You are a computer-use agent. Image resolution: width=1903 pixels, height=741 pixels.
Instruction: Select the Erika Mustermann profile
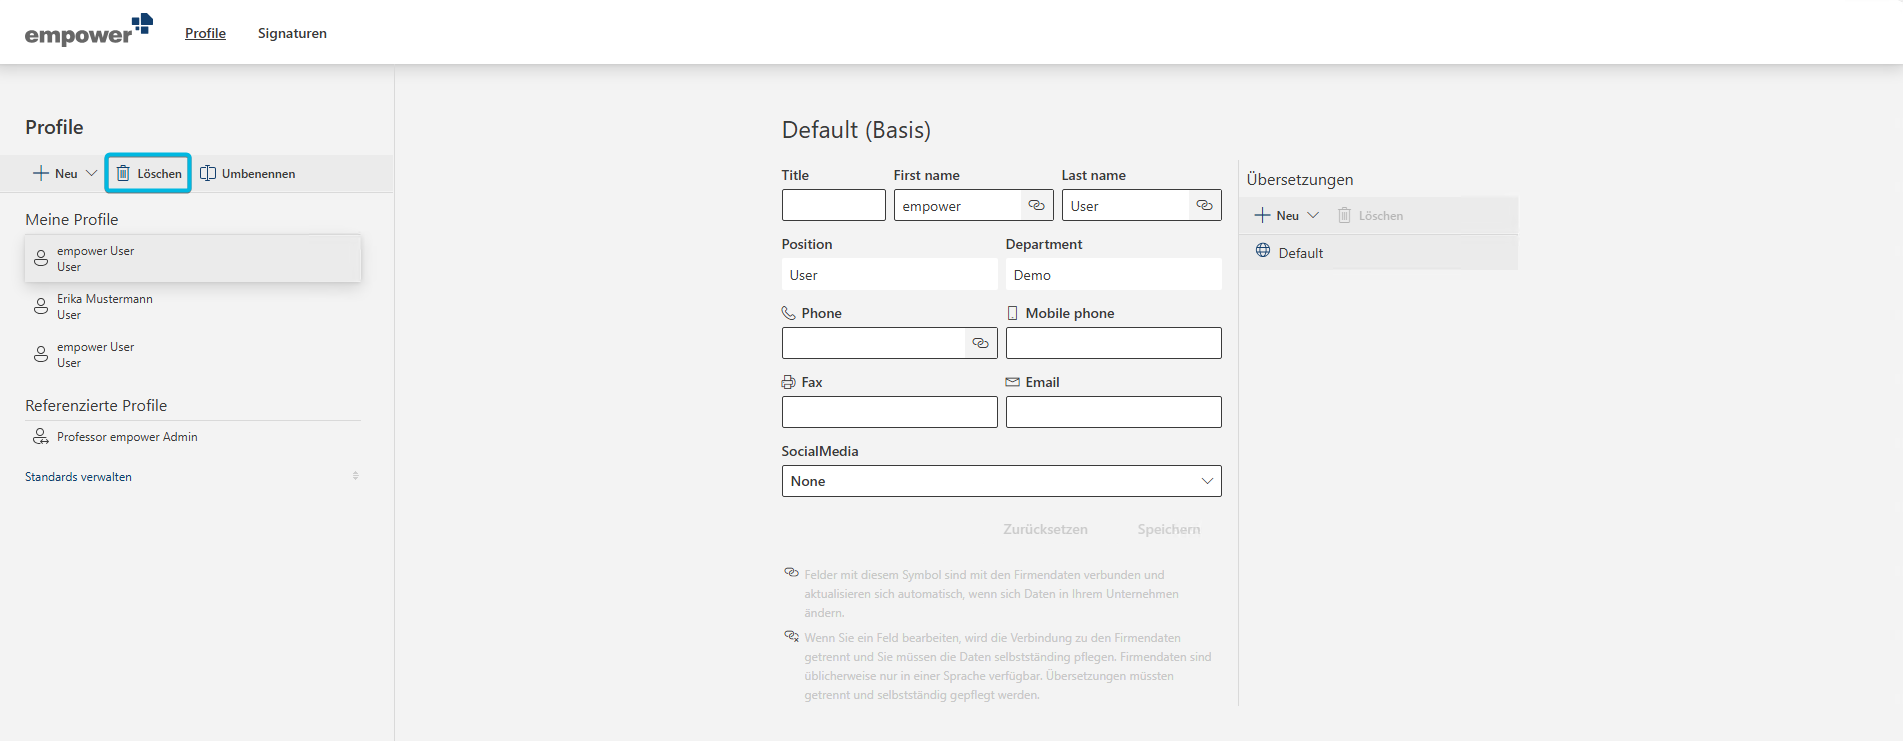point(193,306)
